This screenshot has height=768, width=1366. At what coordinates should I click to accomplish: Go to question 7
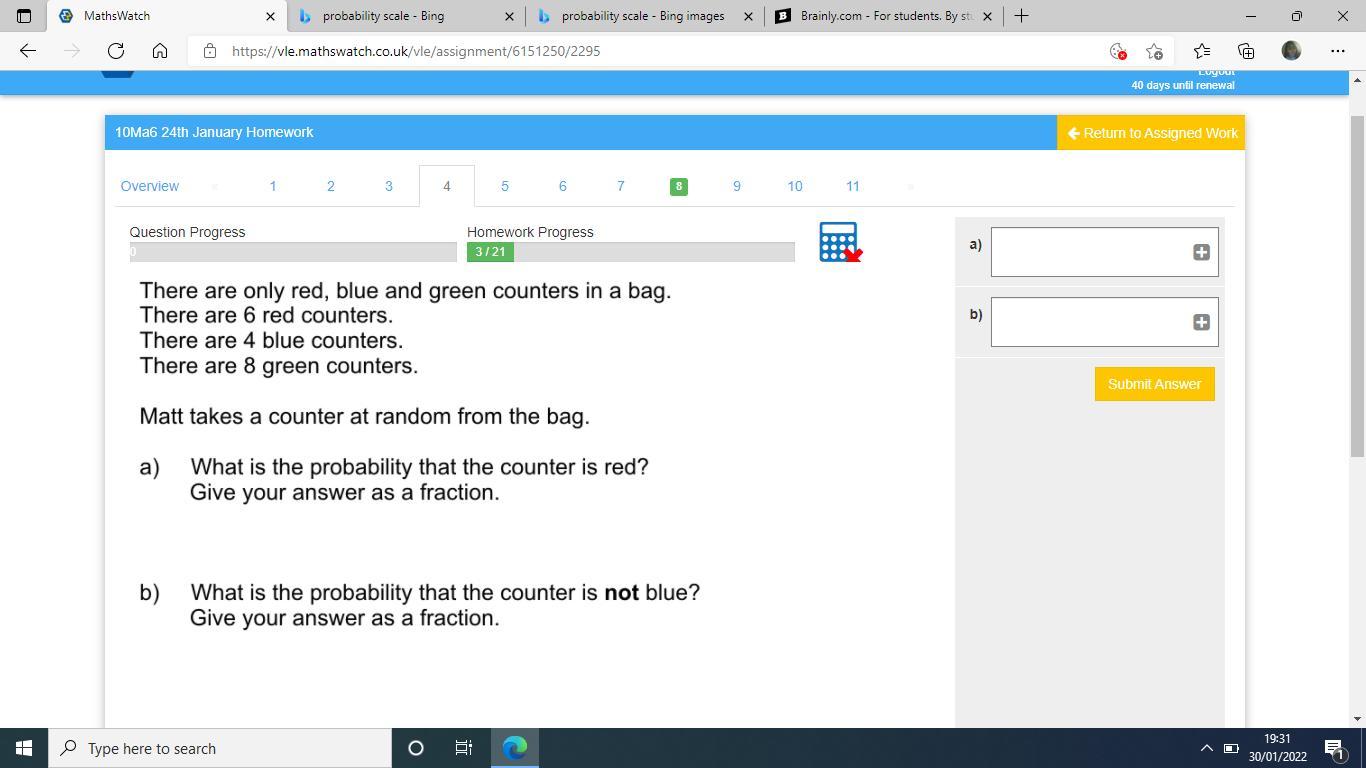[x=621, y=186]
